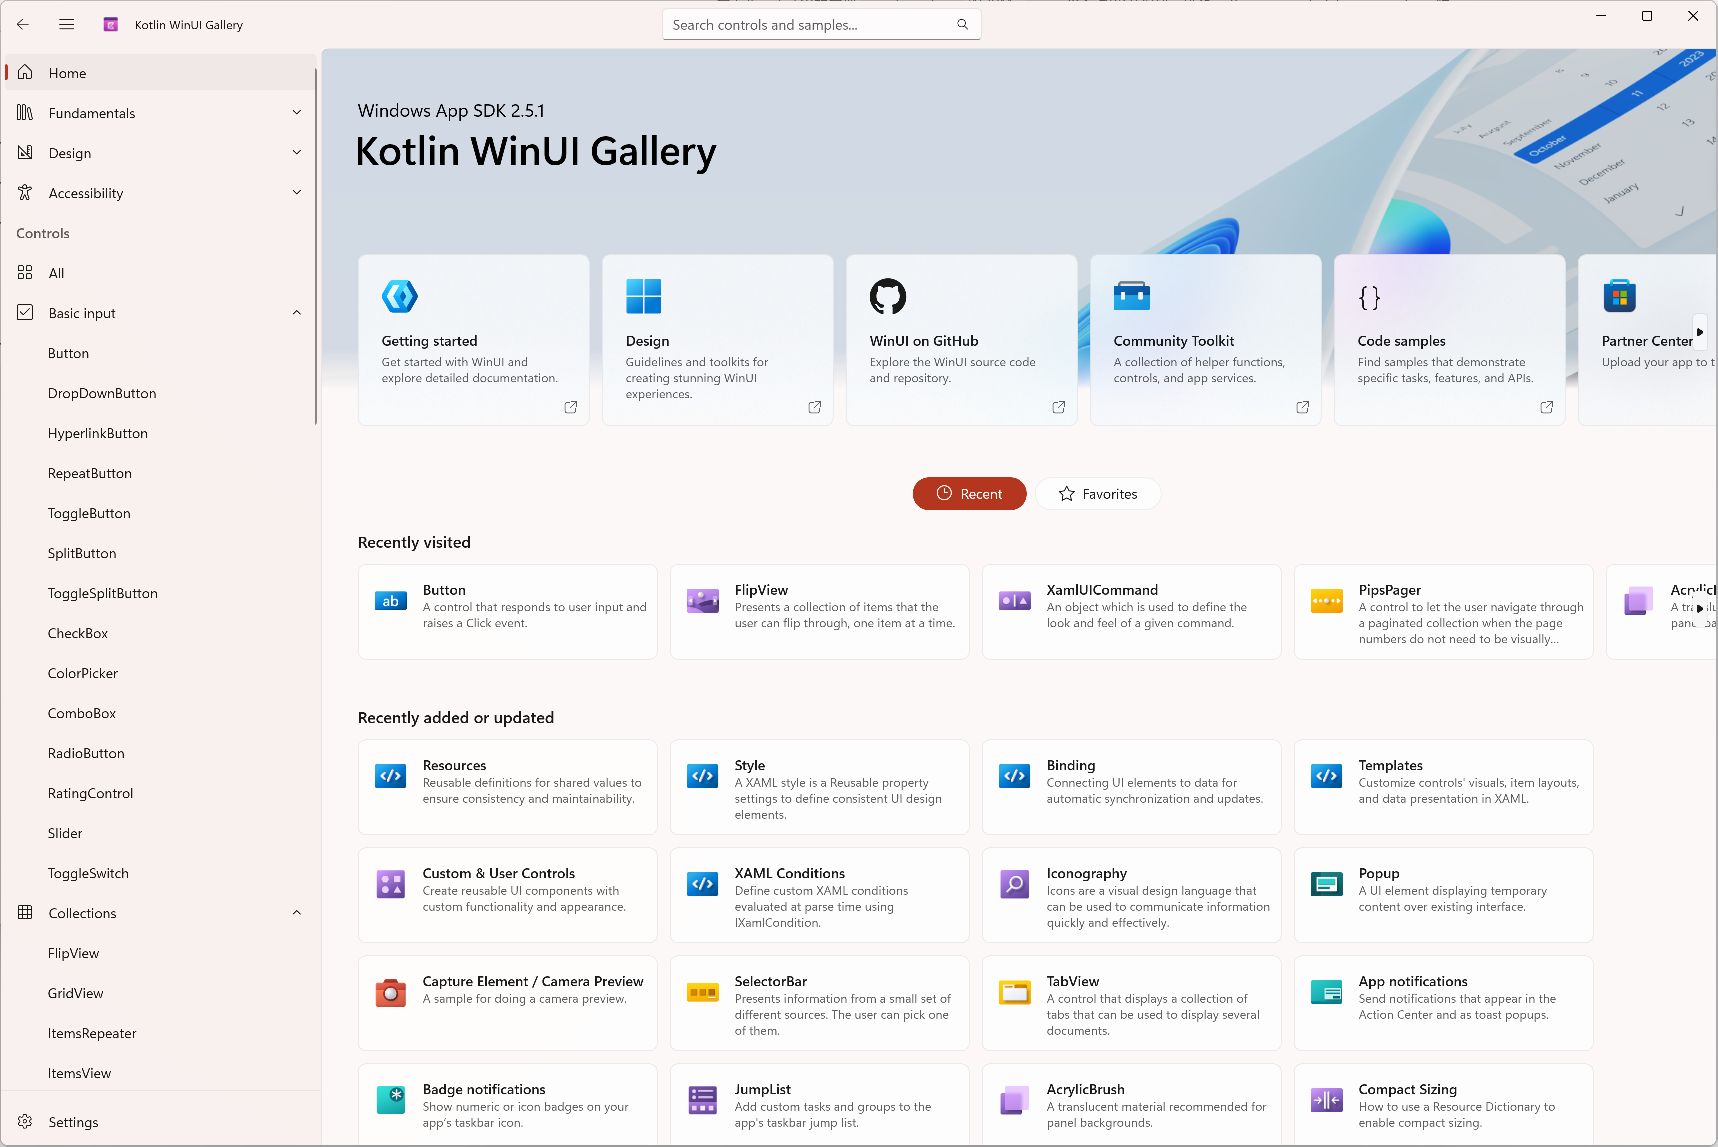This screenshot has height=1147, width=1718.
Task: Open external link on Code samples card
Action: (1547, 407)
